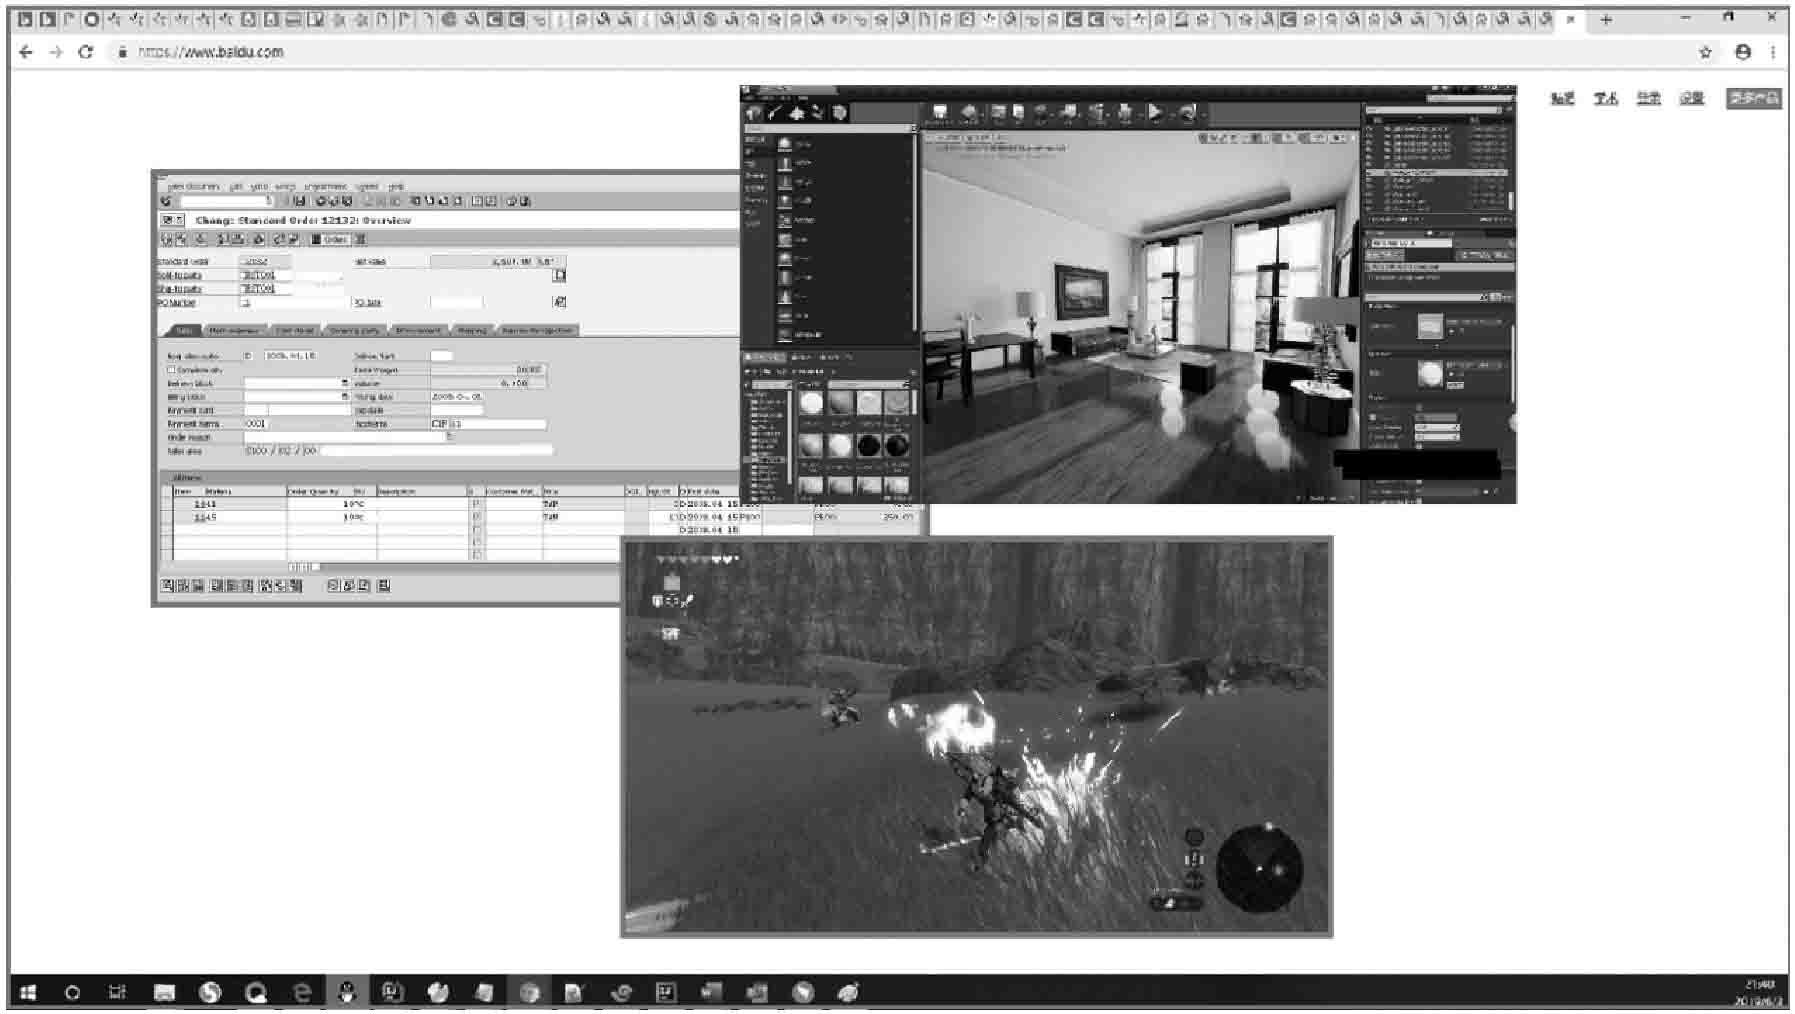The width and height of the screenshot is (1795, 1014).
Task: Click the browser profile avatar icon
Action: click(1743, 52)
